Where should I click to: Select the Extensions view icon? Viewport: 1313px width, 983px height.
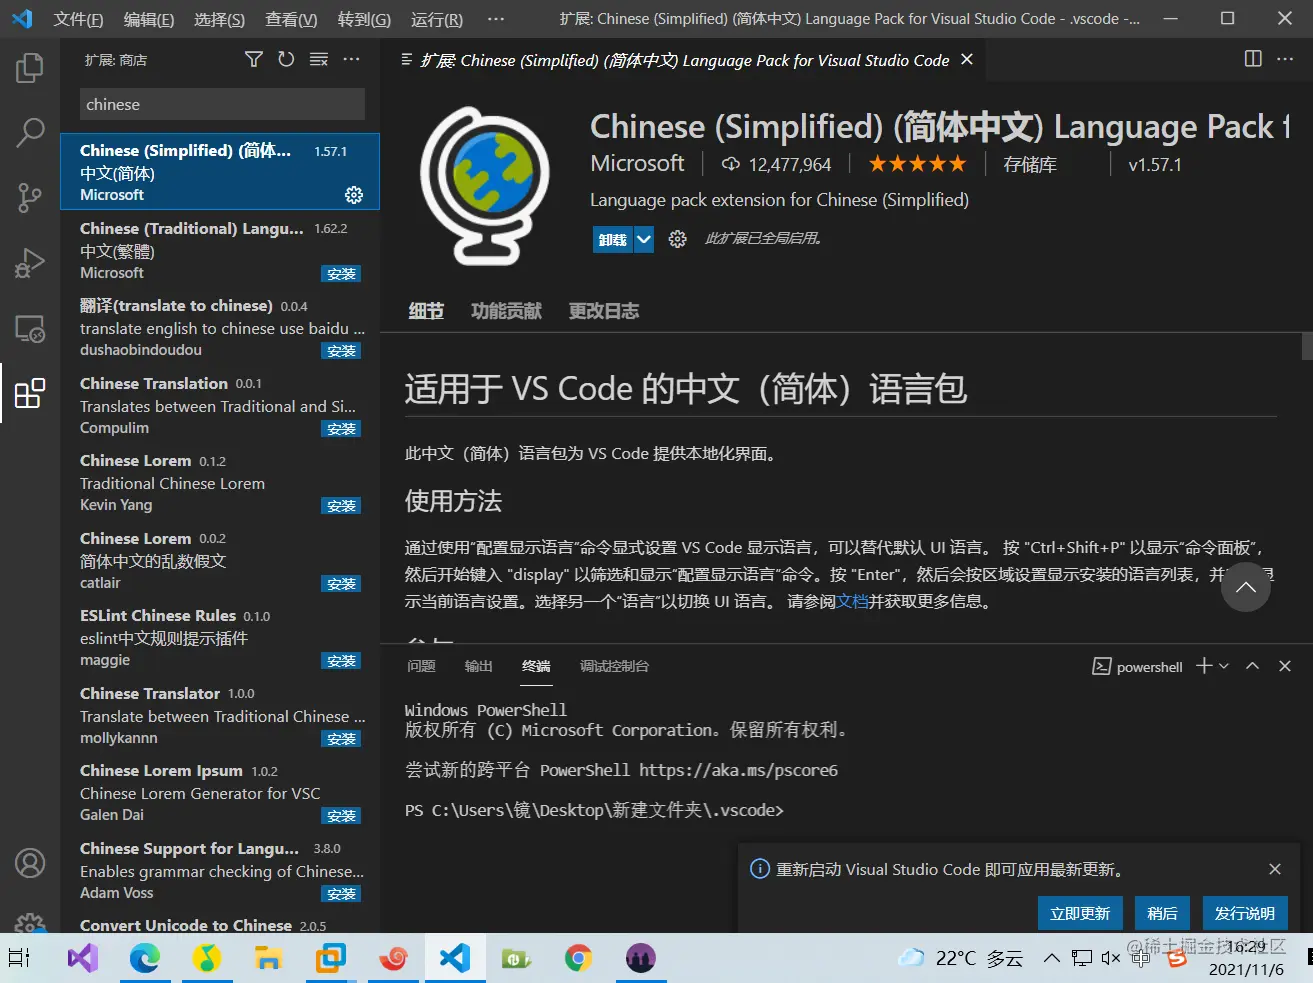(x=30, y=393)
